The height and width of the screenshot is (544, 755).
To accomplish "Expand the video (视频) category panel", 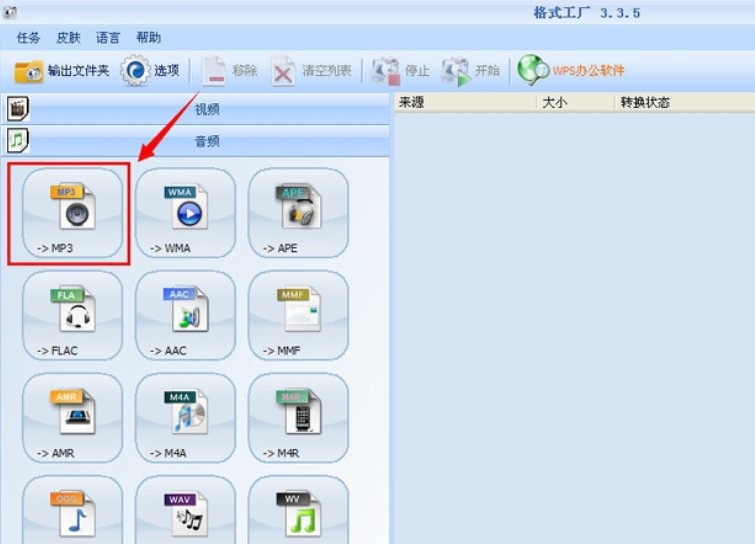I will (x=195, y=109).
